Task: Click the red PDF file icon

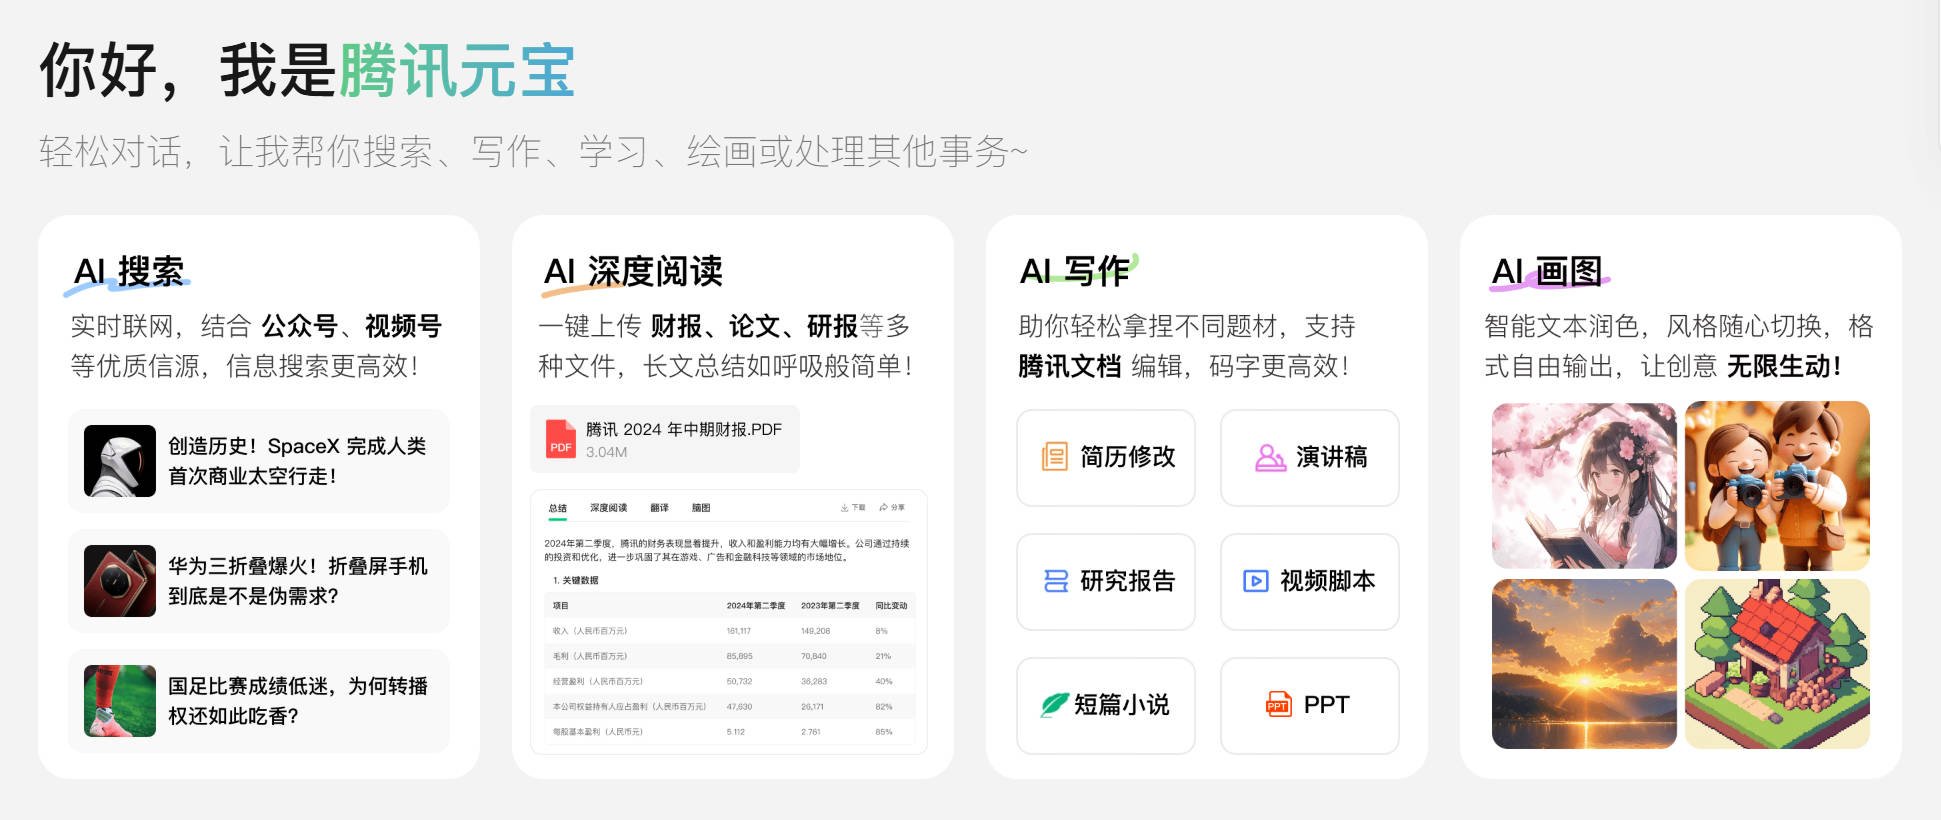Action: click(560, 439)
